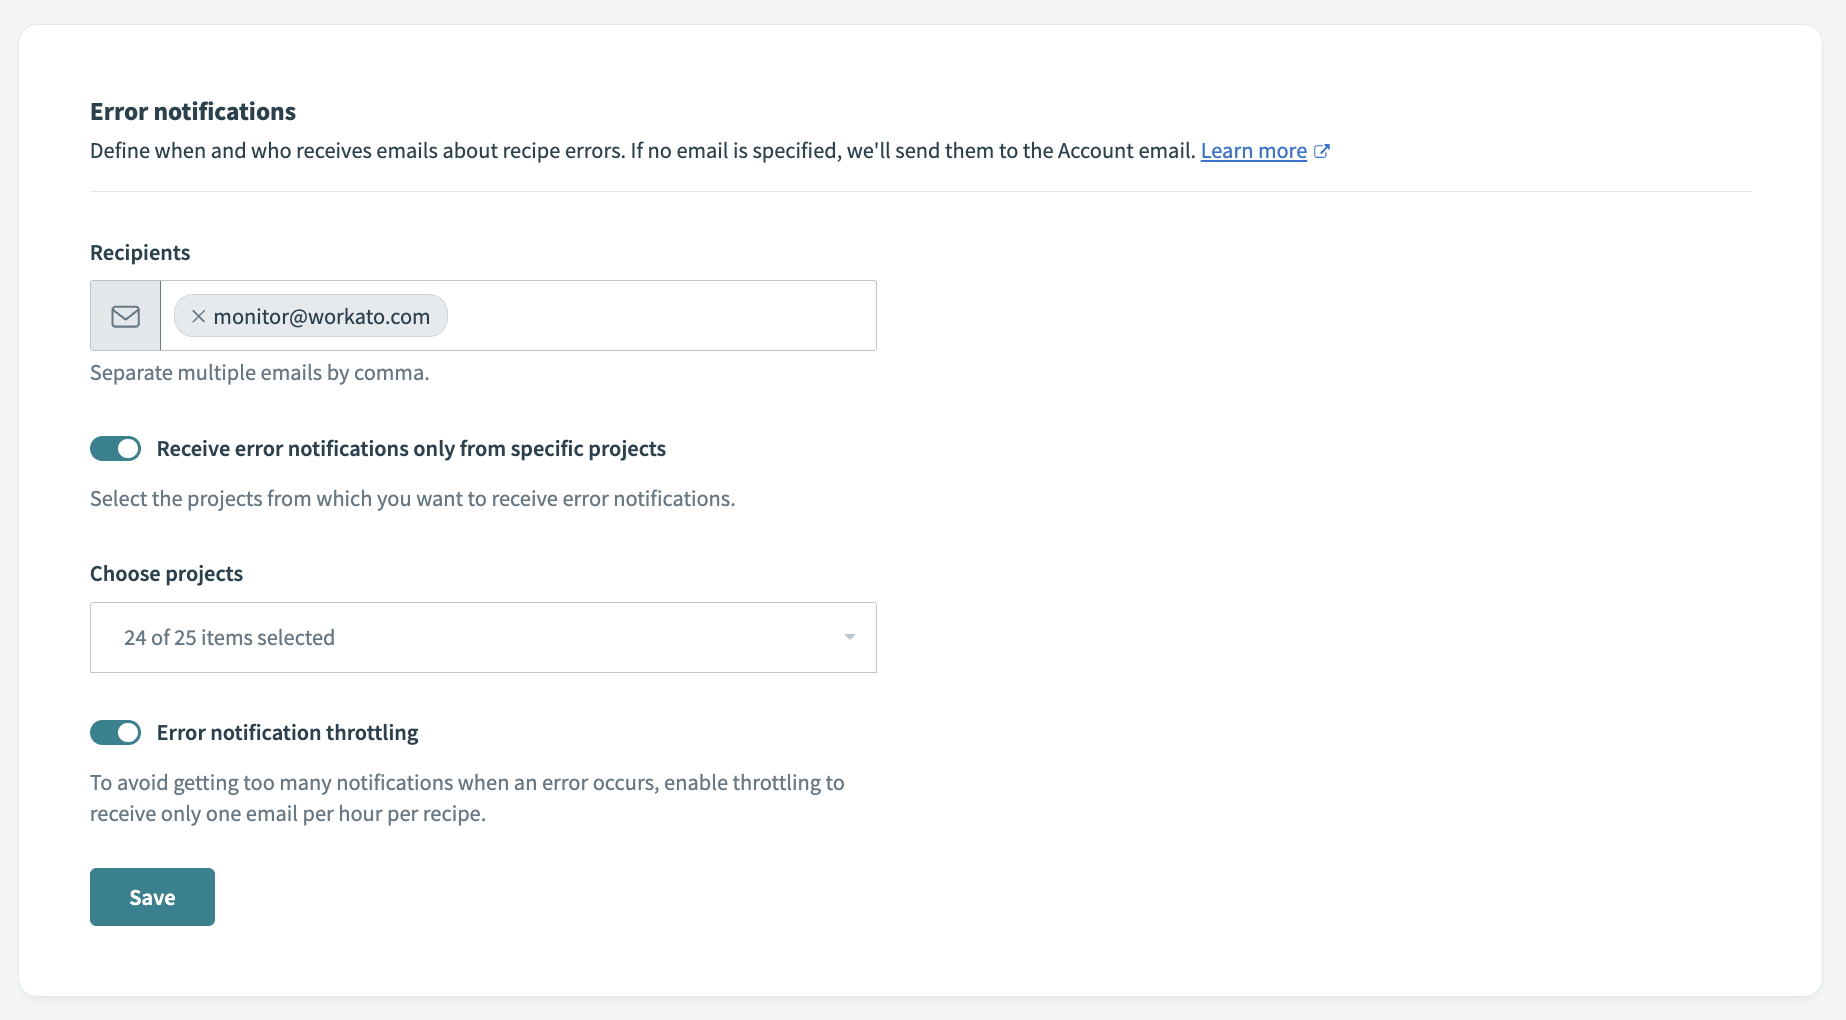Click the external link icon after Learn more
Image resolution: width=1846 pixels, height=1020 pixels.
[1322, 150]
